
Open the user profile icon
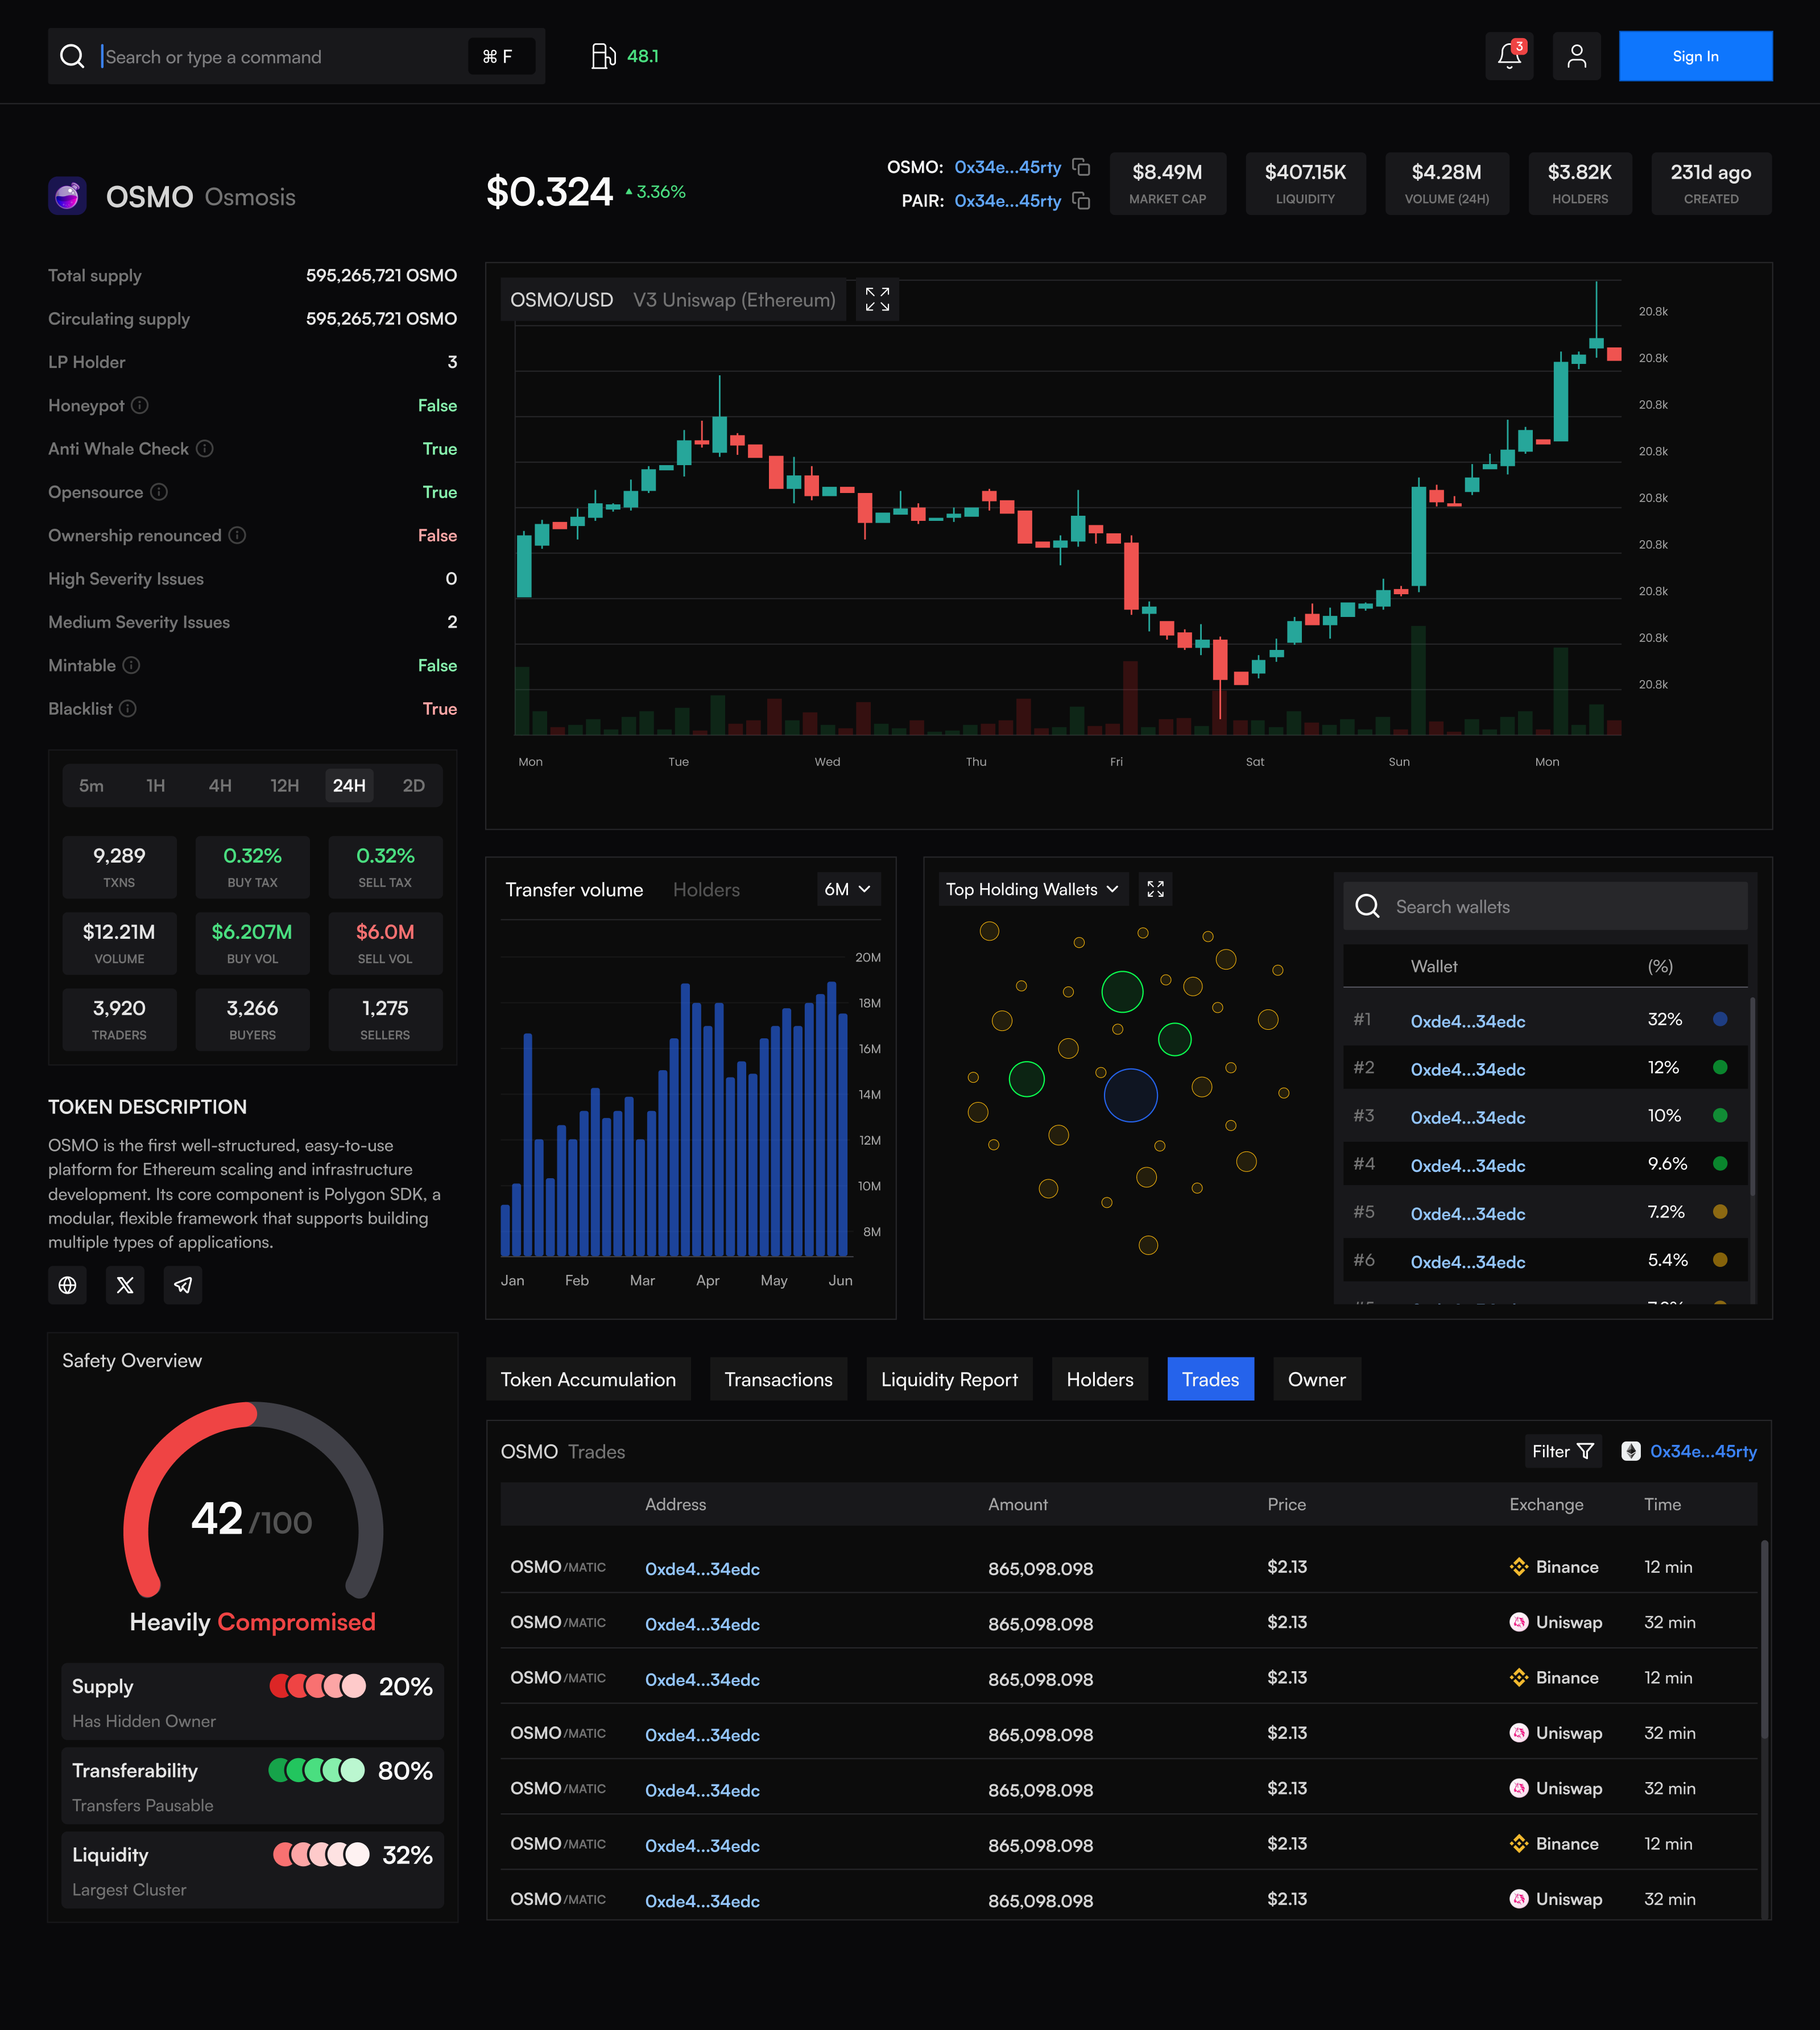click(x=1577, y=56)
